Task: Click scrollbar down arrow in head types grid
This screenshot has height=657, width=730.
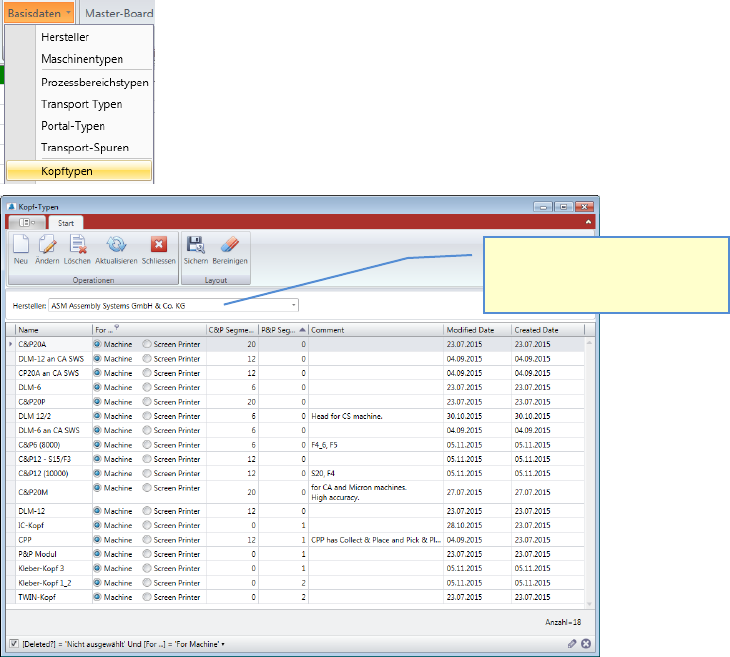Action: pyautogui.click(x=589, y=604)
